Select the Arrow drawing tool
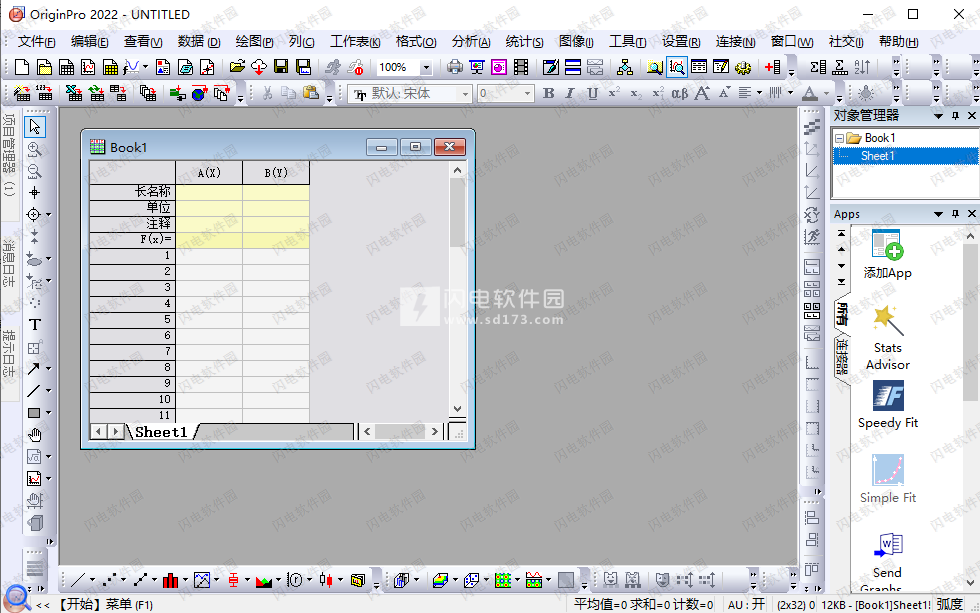This screenshot has height=613, width=980. tap(34, 369)
